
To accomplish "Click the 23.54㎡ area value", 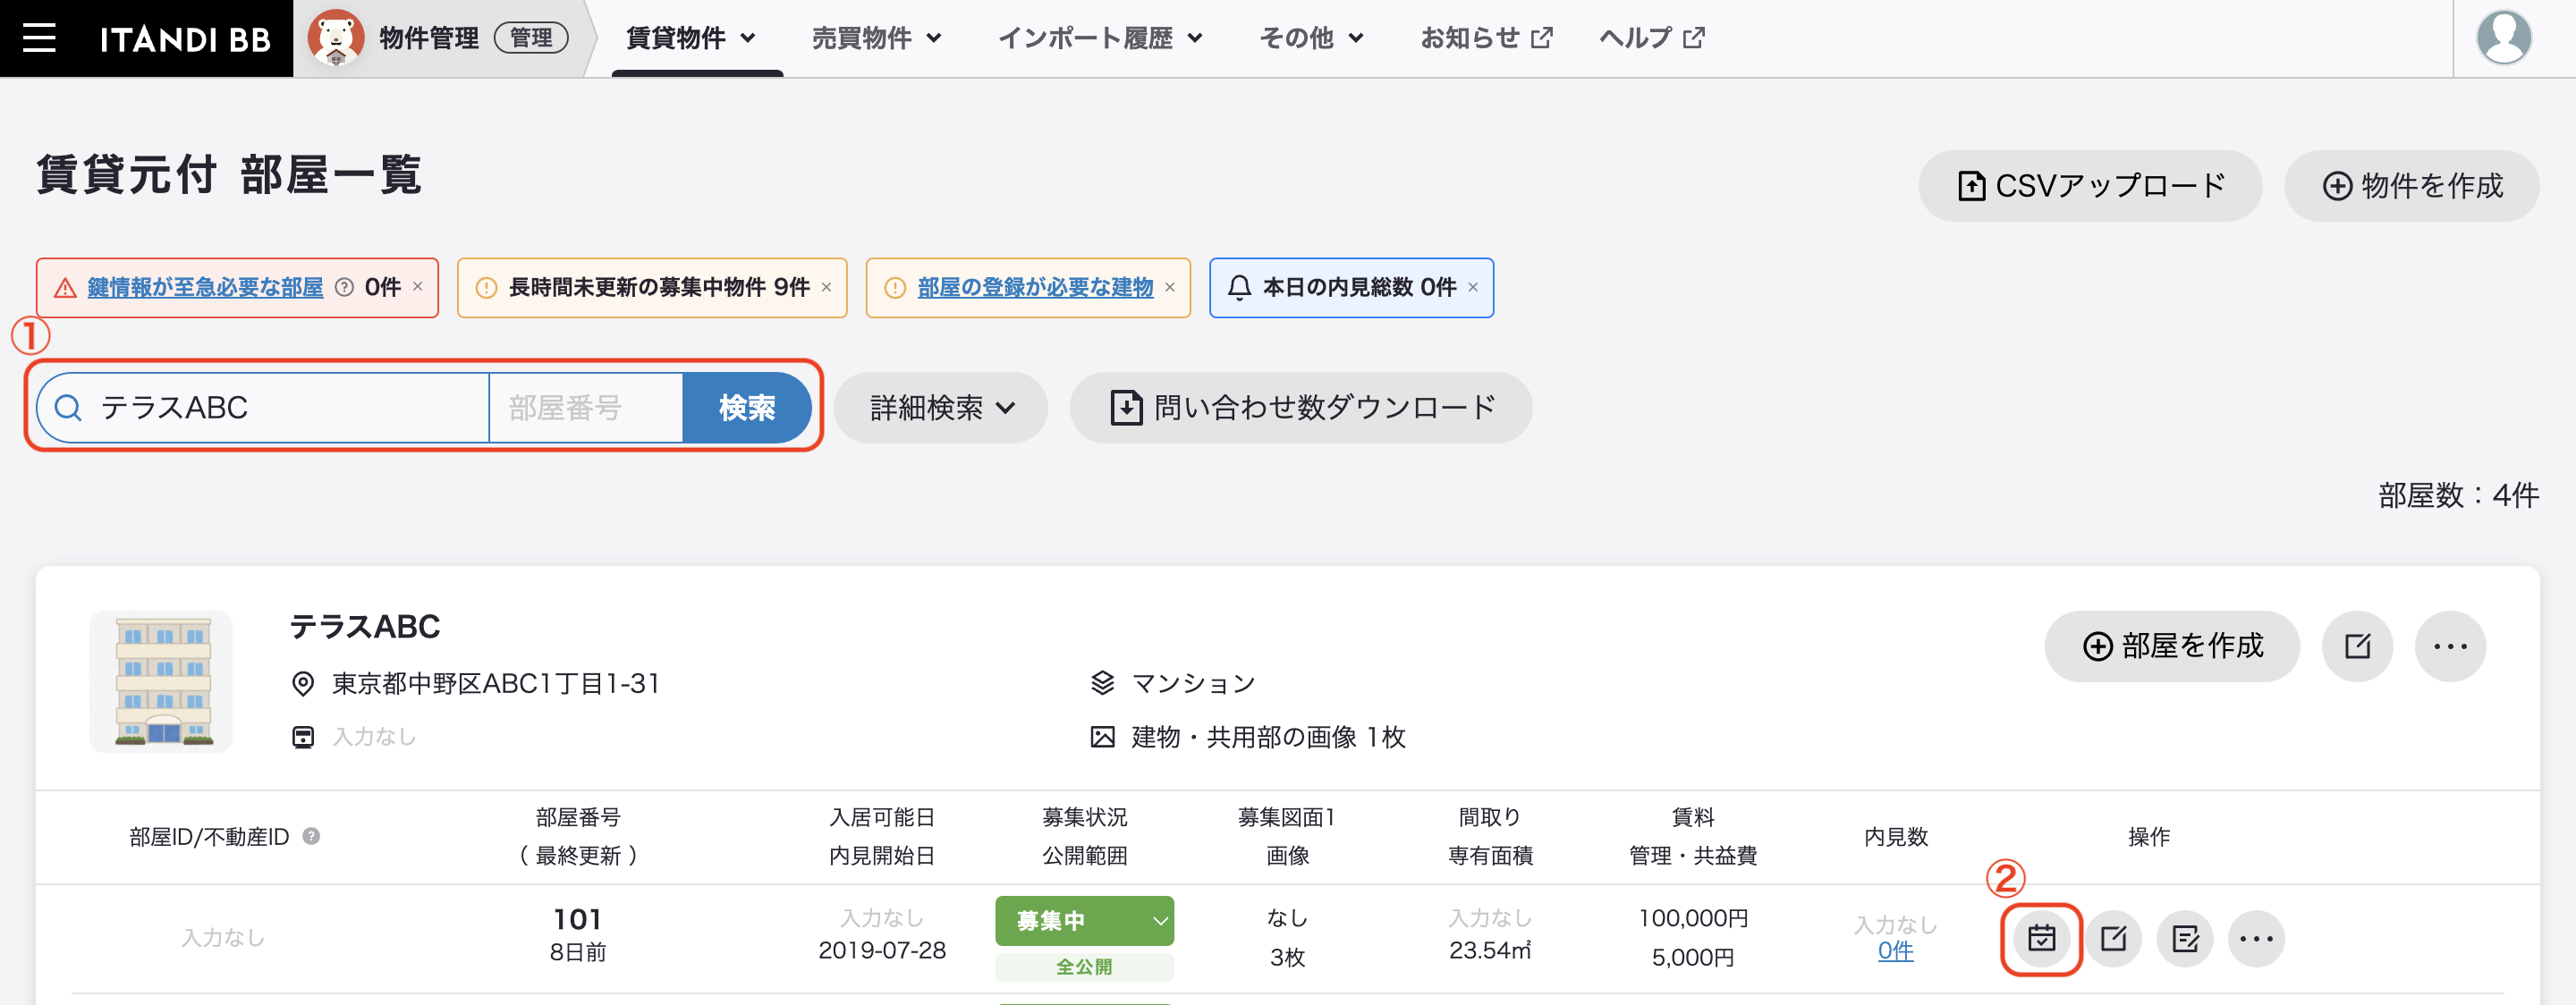I will pyautogui.click(x=1490, y=950).
